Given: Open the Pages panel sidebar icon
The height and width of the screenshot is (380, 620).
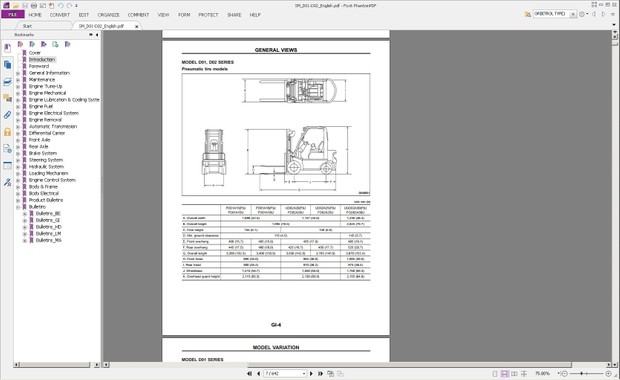Looking at the screenshot, I should [x=8, y=65].
